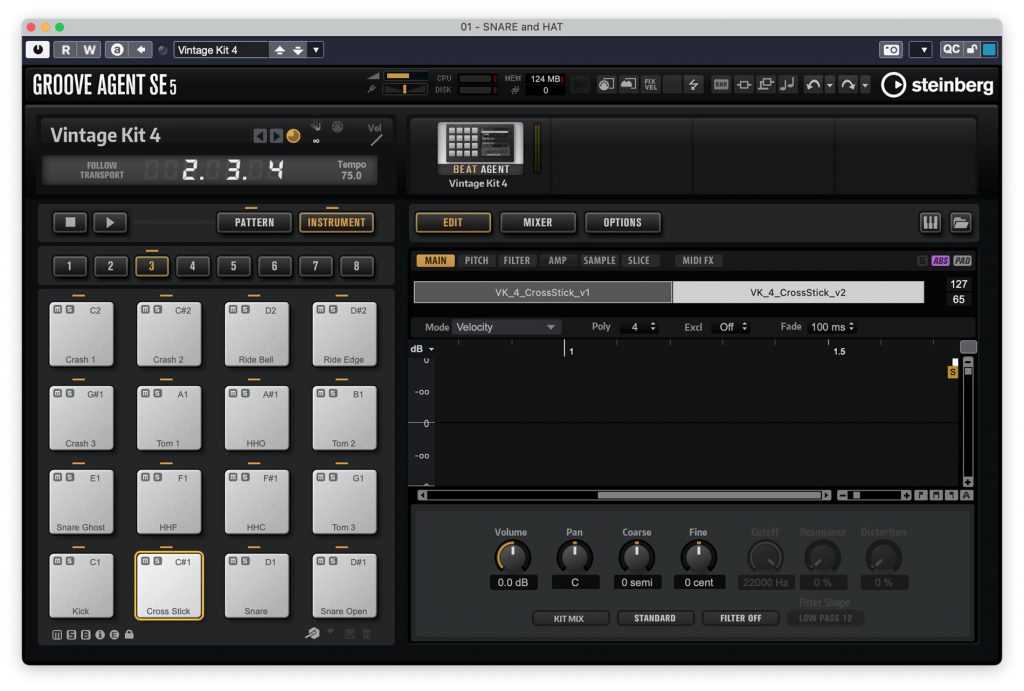This screenshot has width=1024, height=691.
Task: Toggle global solo S below pads
Action: point(71,634)
